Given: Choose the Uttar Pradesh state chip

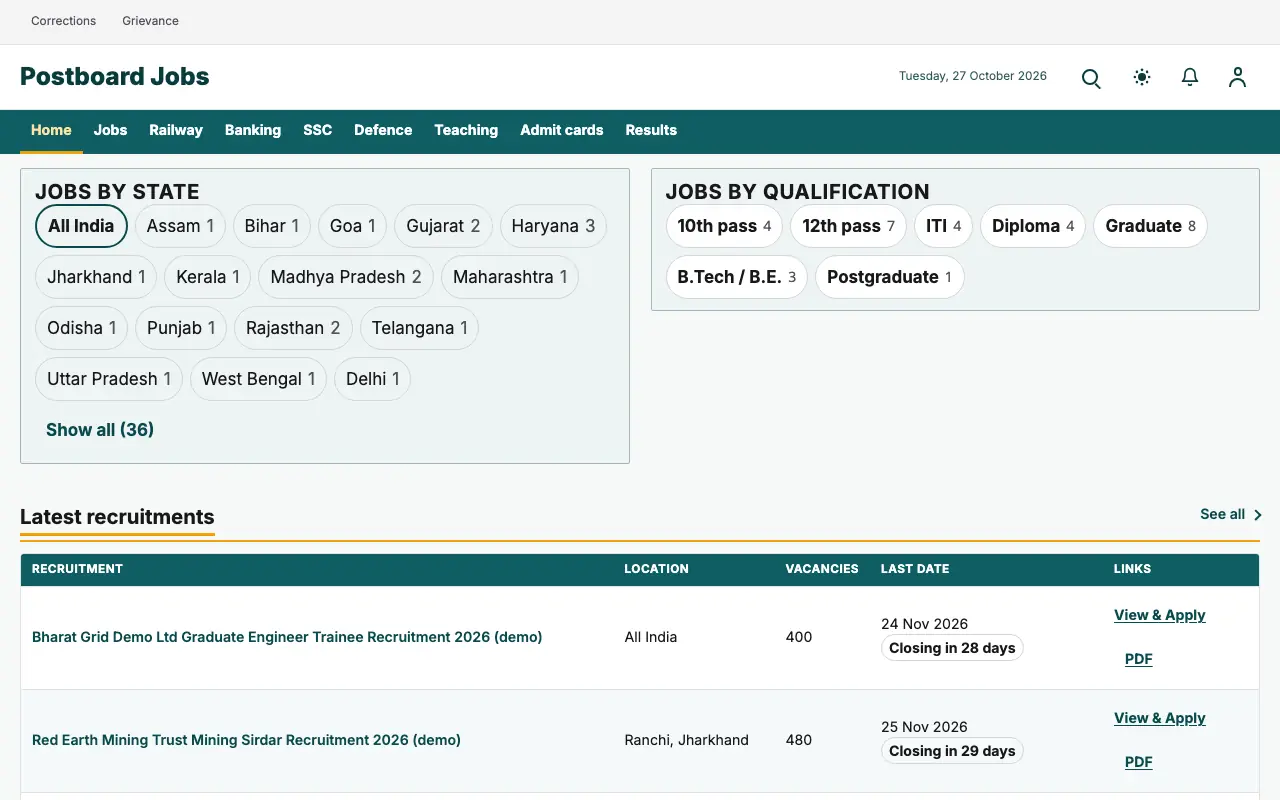Looking at the screenshot, I should click(x=109, y=379).
